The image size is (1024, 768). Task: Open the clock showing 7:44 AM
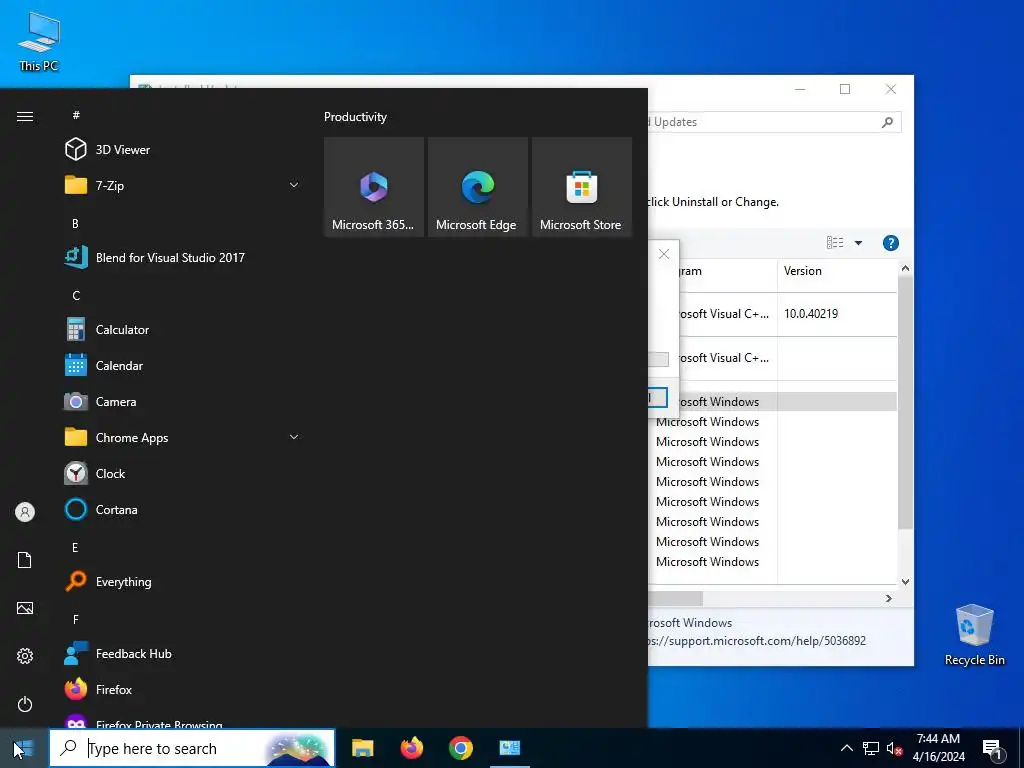click(938, 748)
